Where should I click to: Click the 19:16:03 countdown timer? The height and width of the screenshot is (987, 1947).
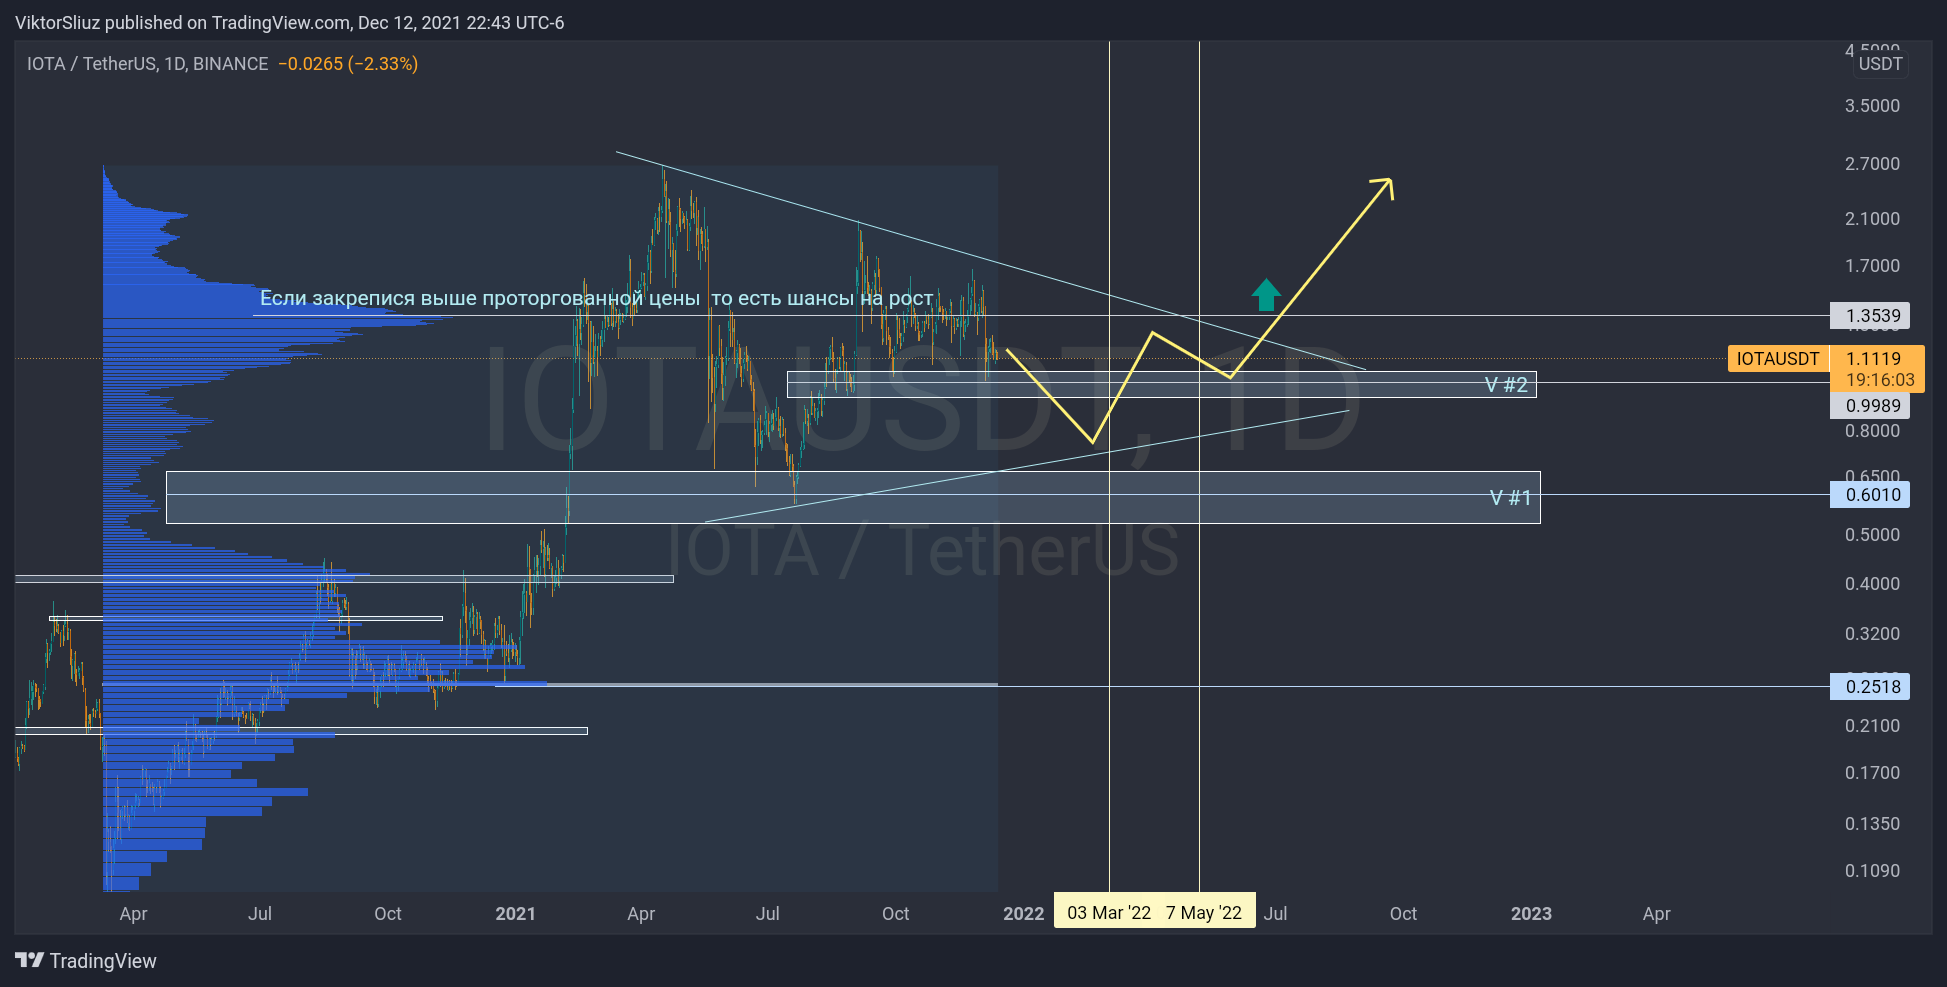1880,380
